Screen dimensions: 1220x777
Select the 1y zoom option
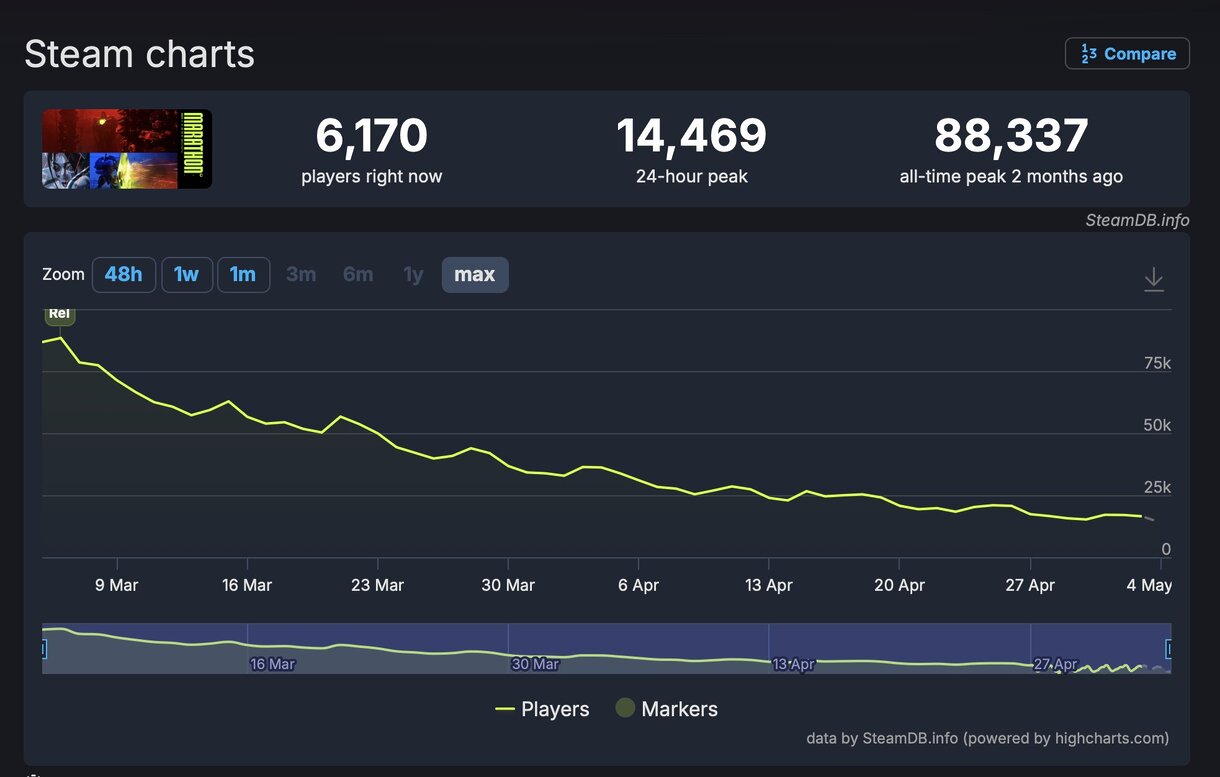[x=413, y=275]
